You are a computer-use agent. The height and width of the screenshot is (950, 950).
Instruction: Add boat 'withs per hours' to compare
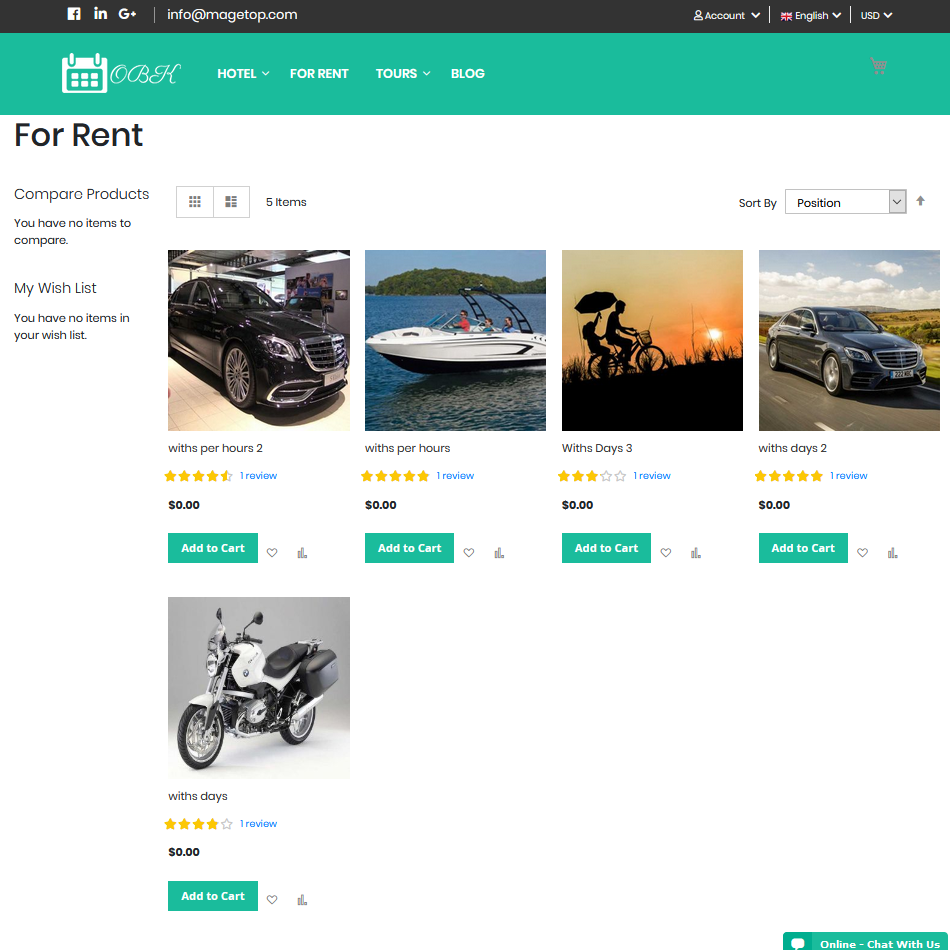coord(499,552)
